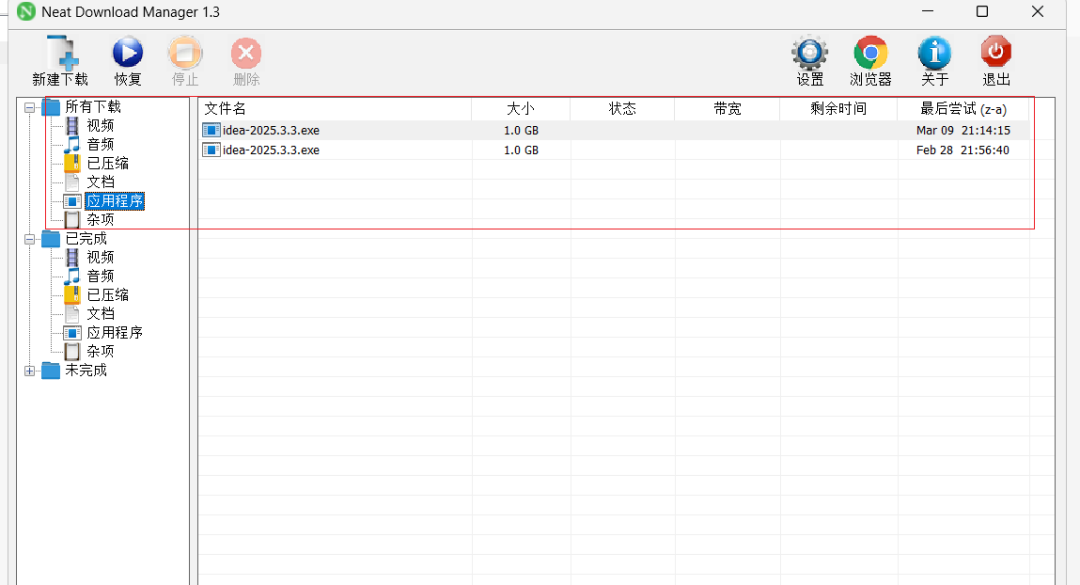1080x585 pixels.
Task: Collapse the 已完成 tree node
Action: pos(30,239)
